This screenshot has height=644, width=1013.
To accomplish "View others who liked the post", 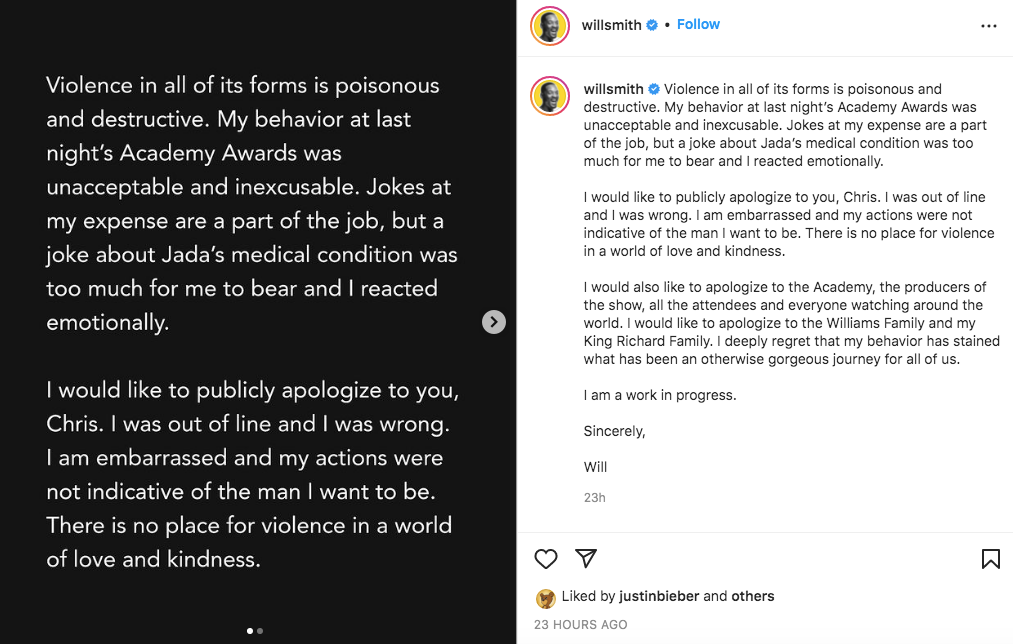I will pos(753,596).
